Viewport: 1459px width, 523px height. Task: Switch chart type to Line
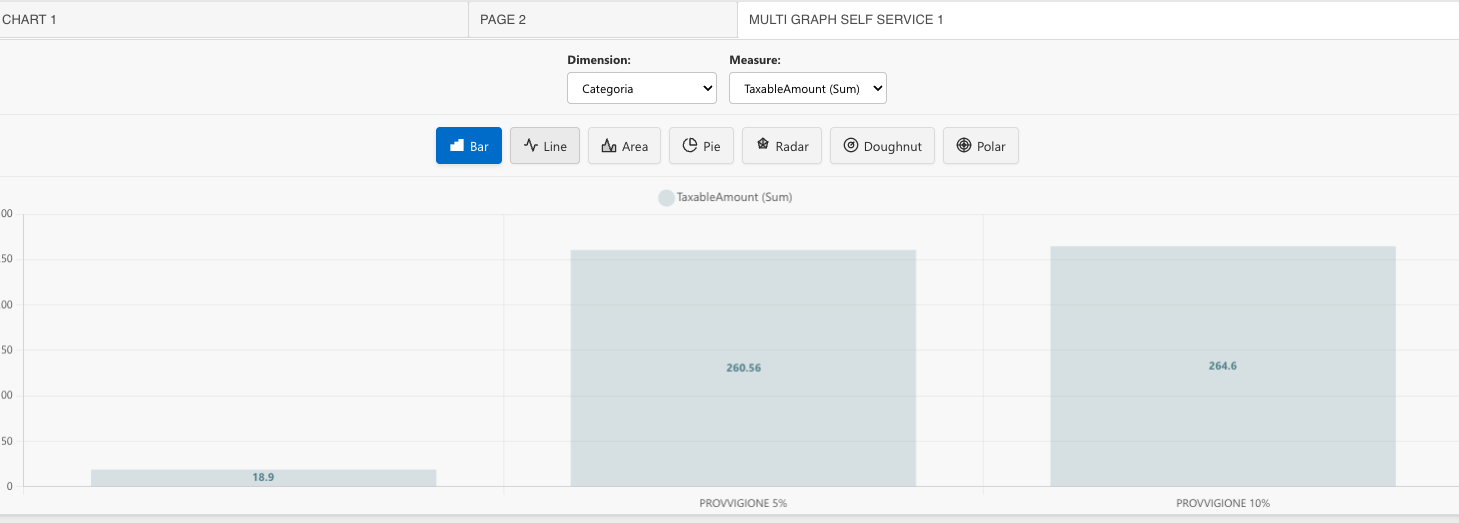[545, 146]
